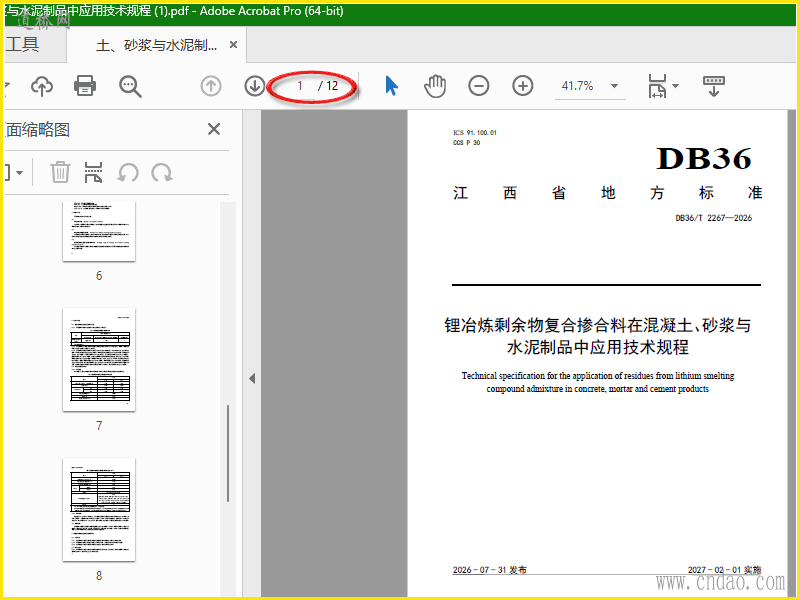The image size is (800, 600).
Task: Click the cloud upload icon
Action: tap(42, 86)
